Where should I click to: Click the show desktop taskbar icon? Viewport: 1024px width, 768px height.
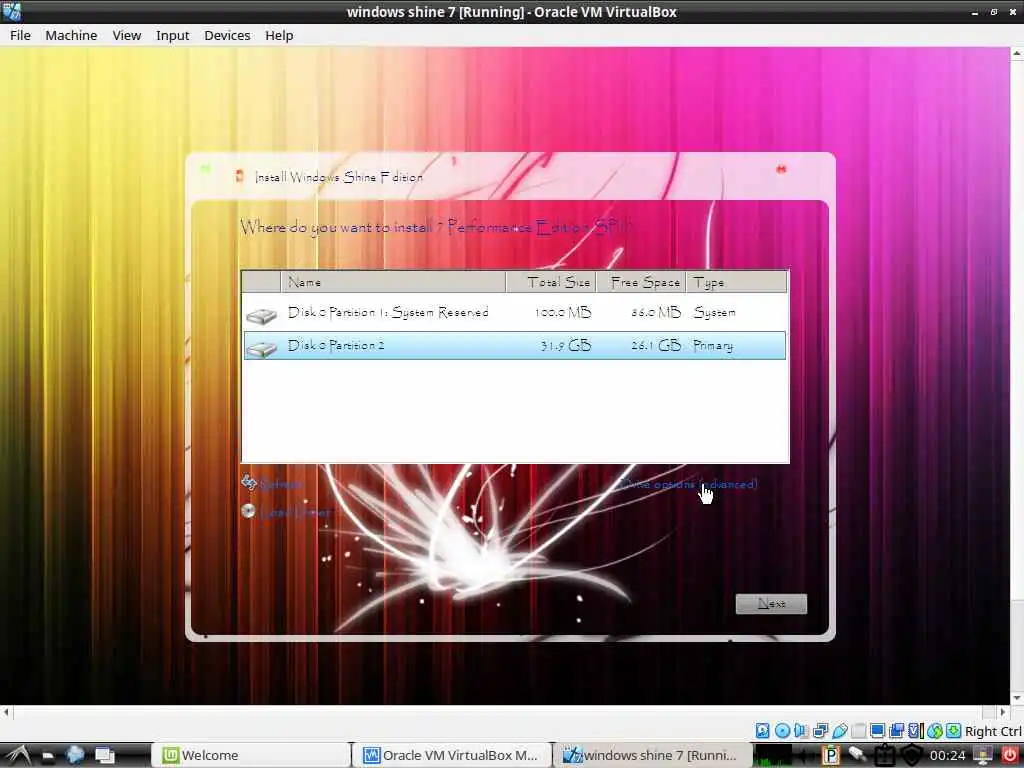[x=104, y=756]
